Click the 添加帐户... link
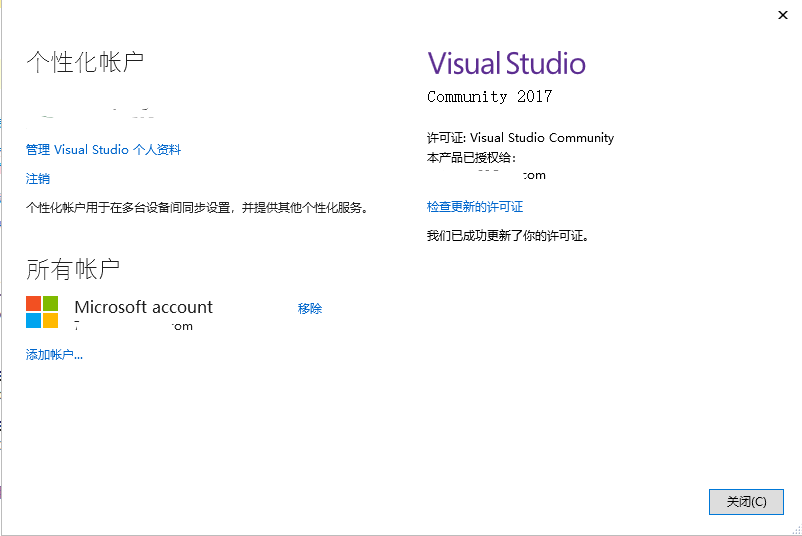 (54, 354)
